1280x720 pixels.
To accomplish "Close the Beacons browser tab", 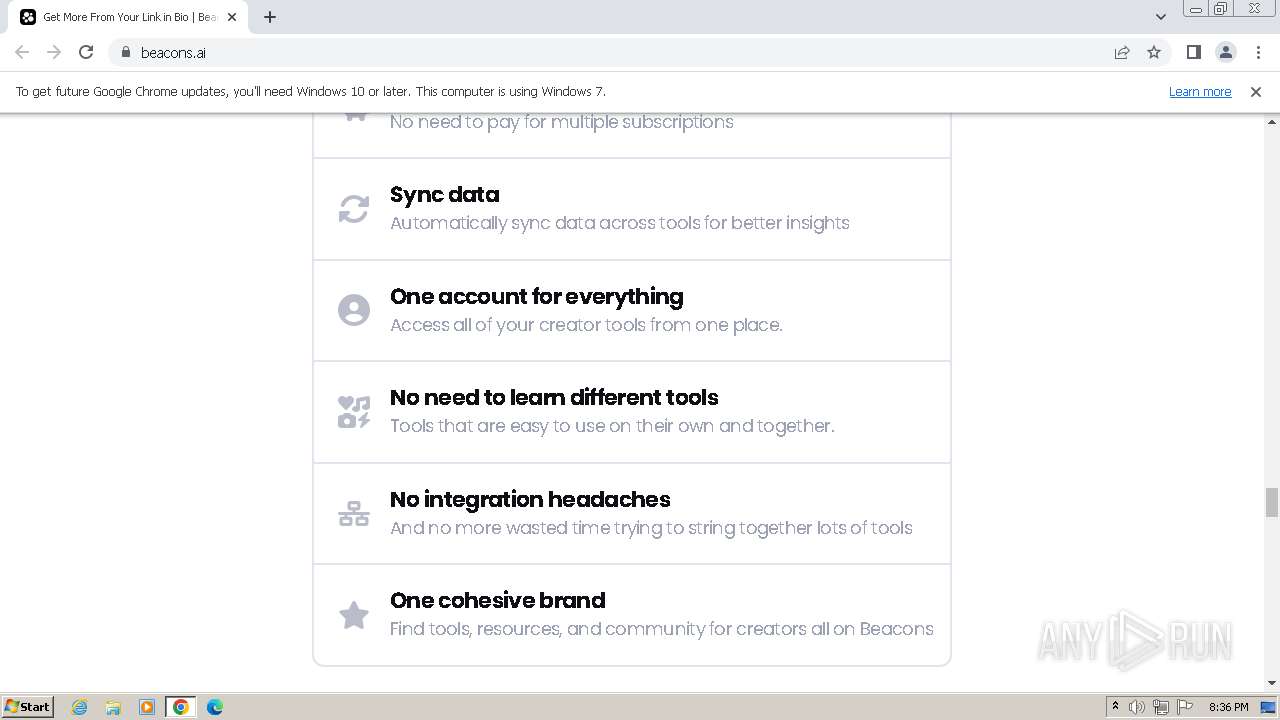I will 232,17.
